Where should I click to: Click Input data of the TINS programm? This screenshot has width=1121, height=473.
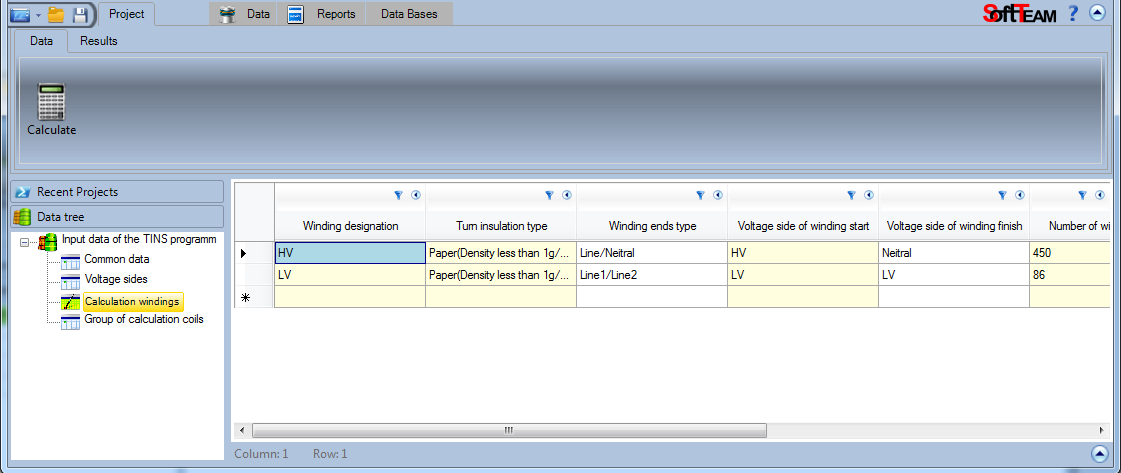click(x=139, y=239)
